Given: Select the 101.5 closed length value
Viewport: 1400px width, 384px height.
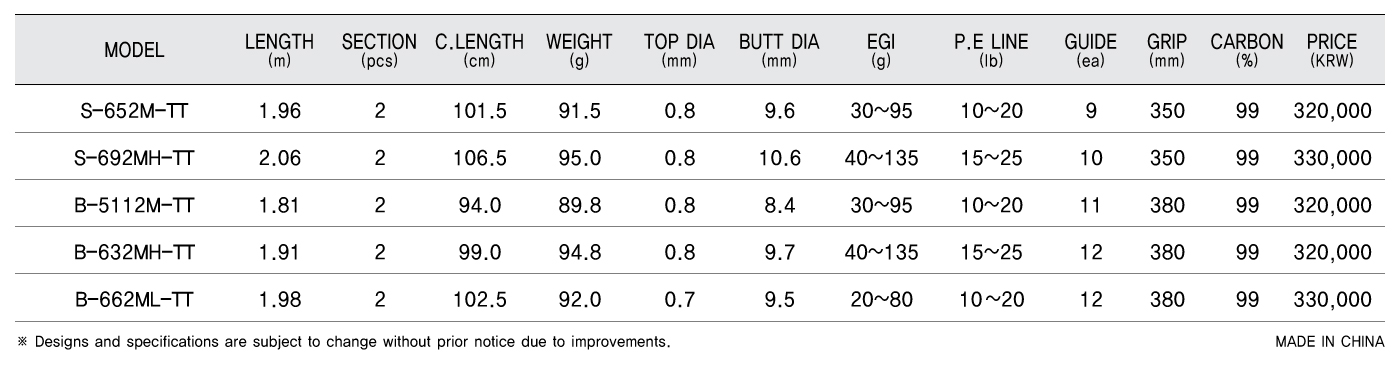Looking at the screenshot, I should tap(479, 112).
